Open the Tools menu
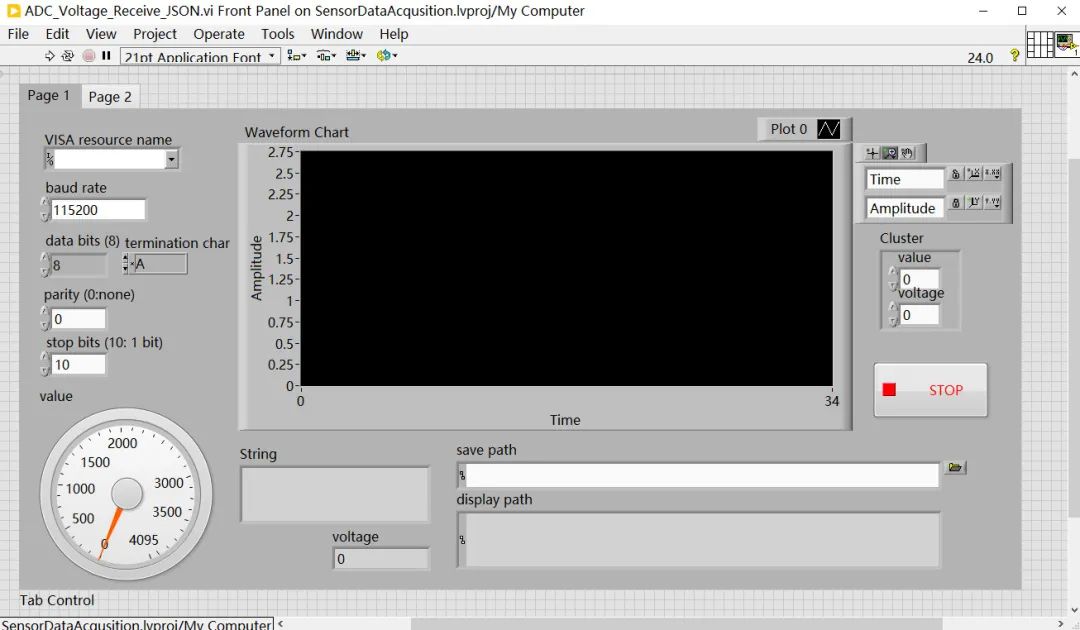 278,34
